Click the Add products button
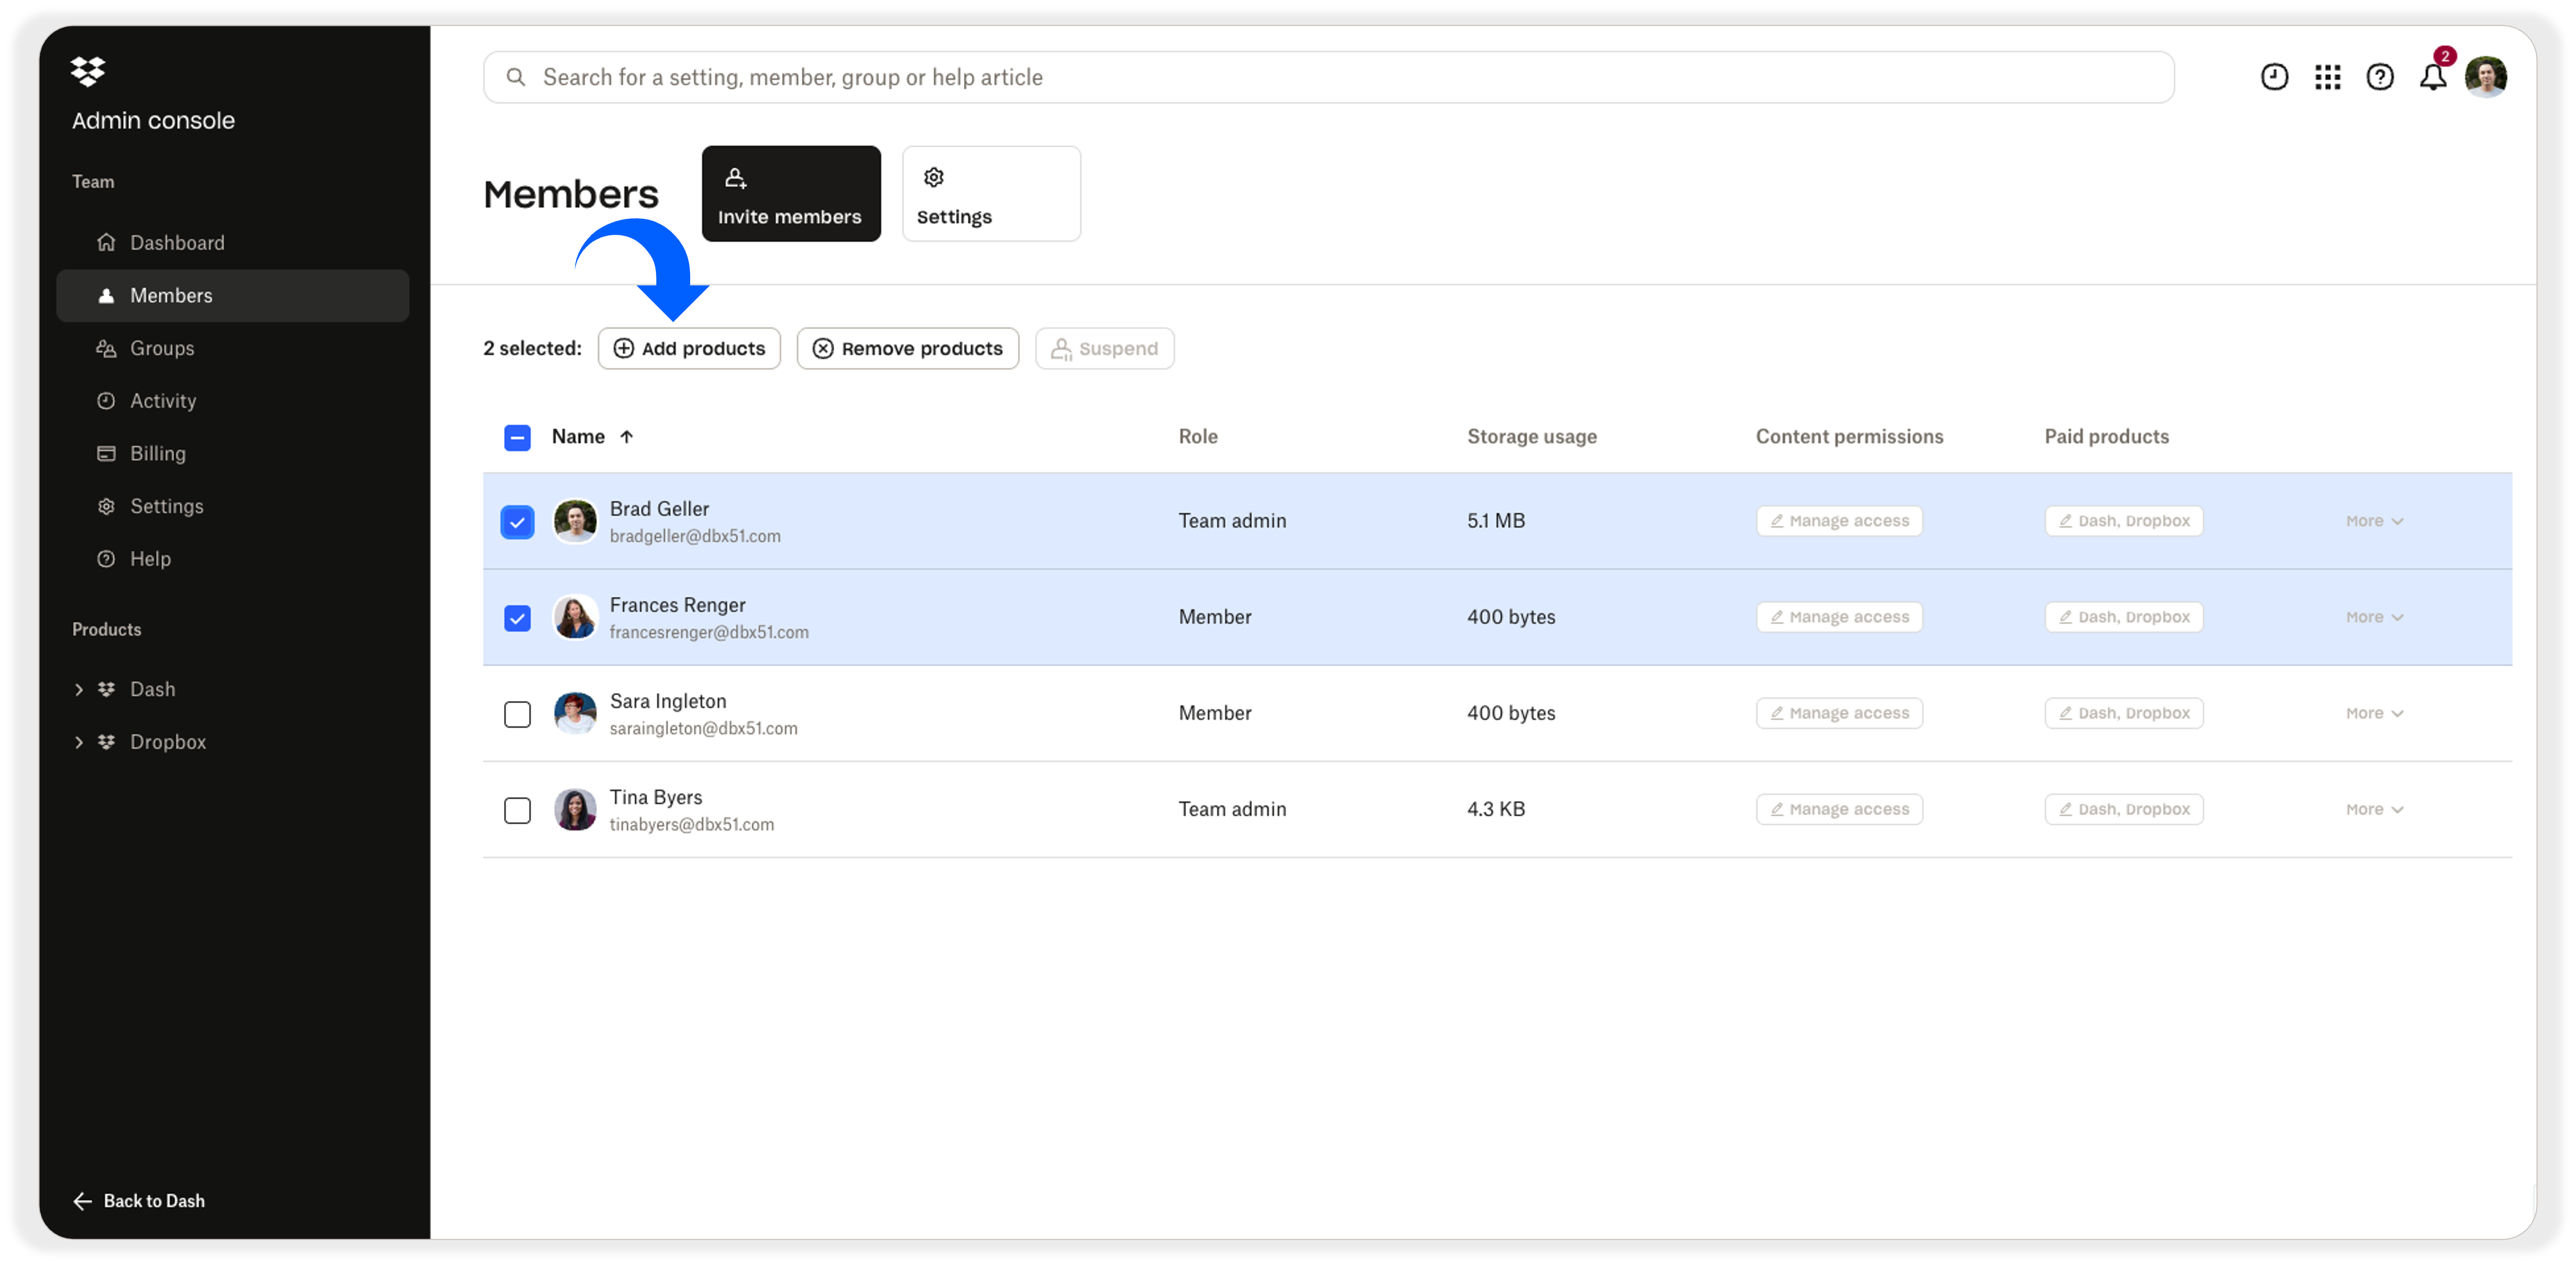Screen dimensions: 2576x1265 pos(689,348)
